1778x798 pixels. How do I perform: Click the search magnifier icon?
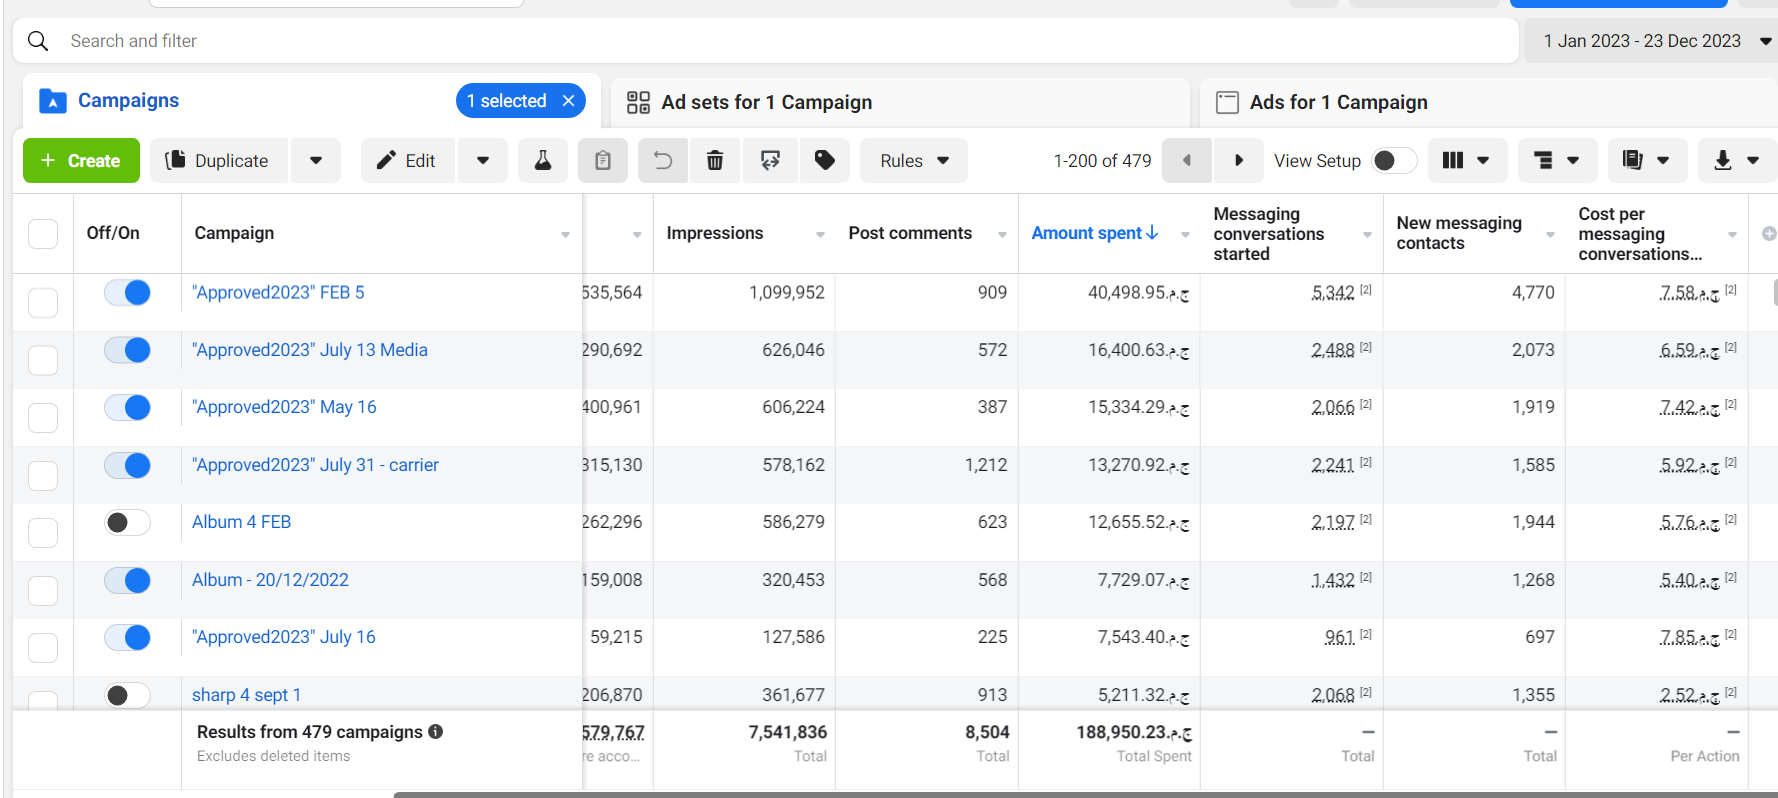(x=38, y=41)
